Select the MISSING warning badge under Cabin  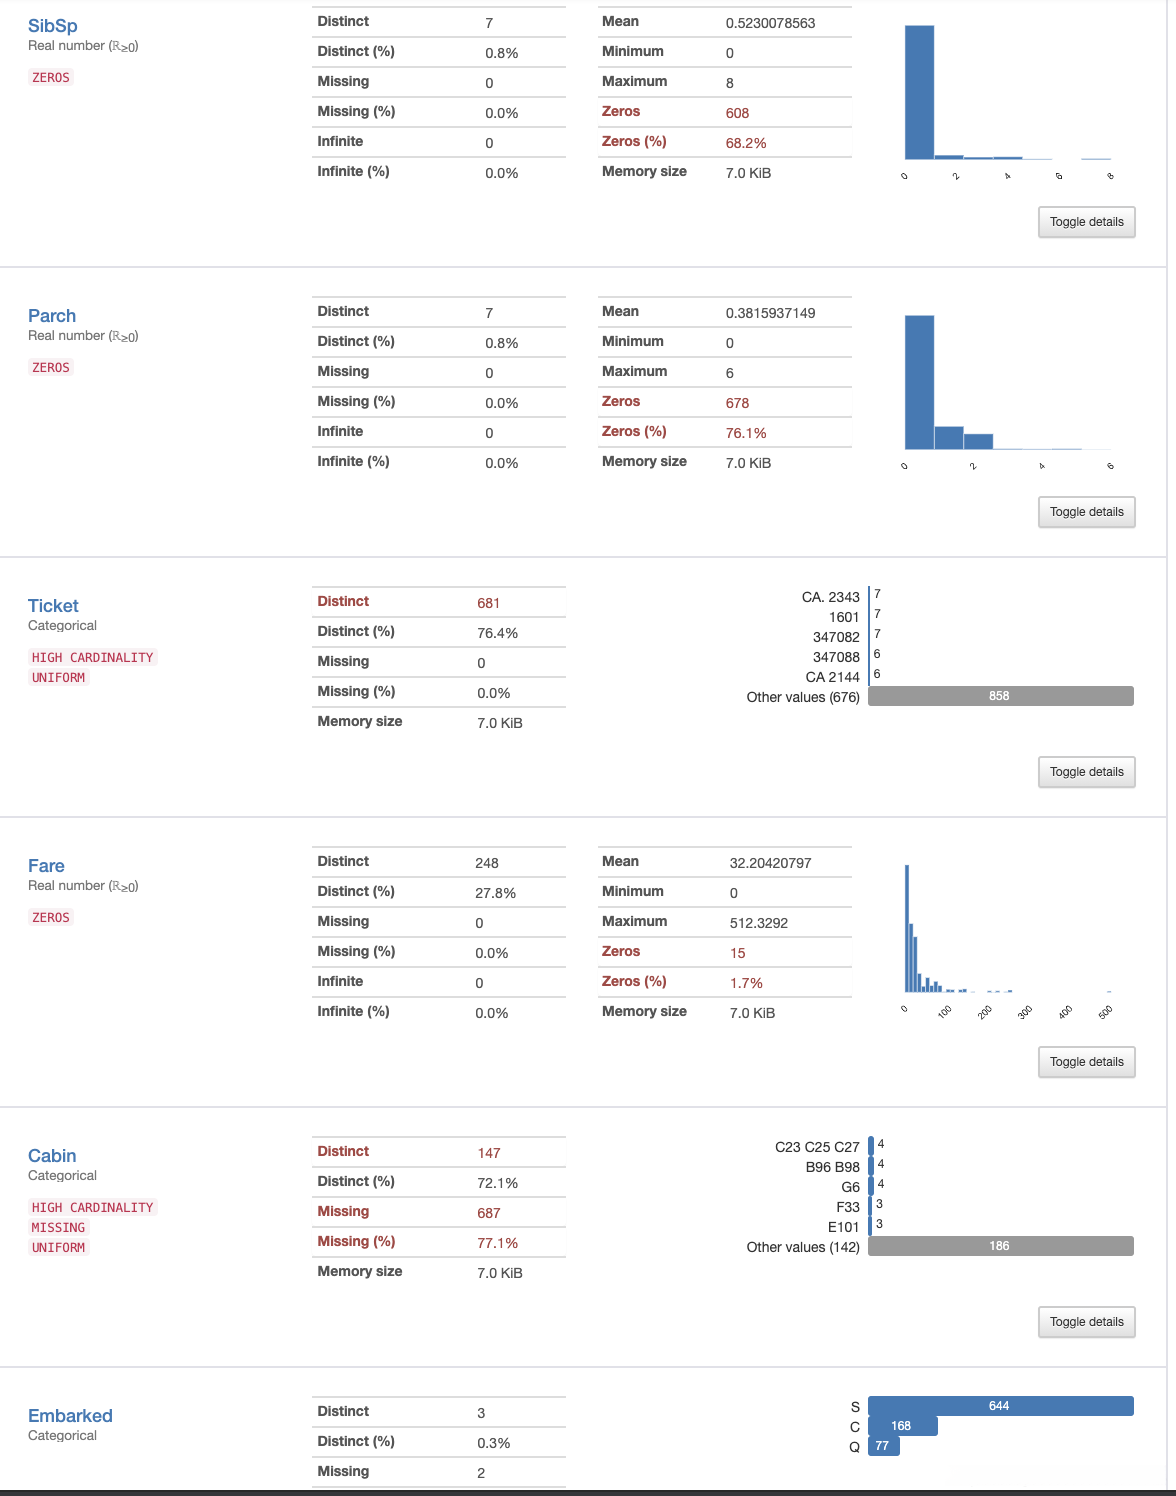coord(56,1227)
